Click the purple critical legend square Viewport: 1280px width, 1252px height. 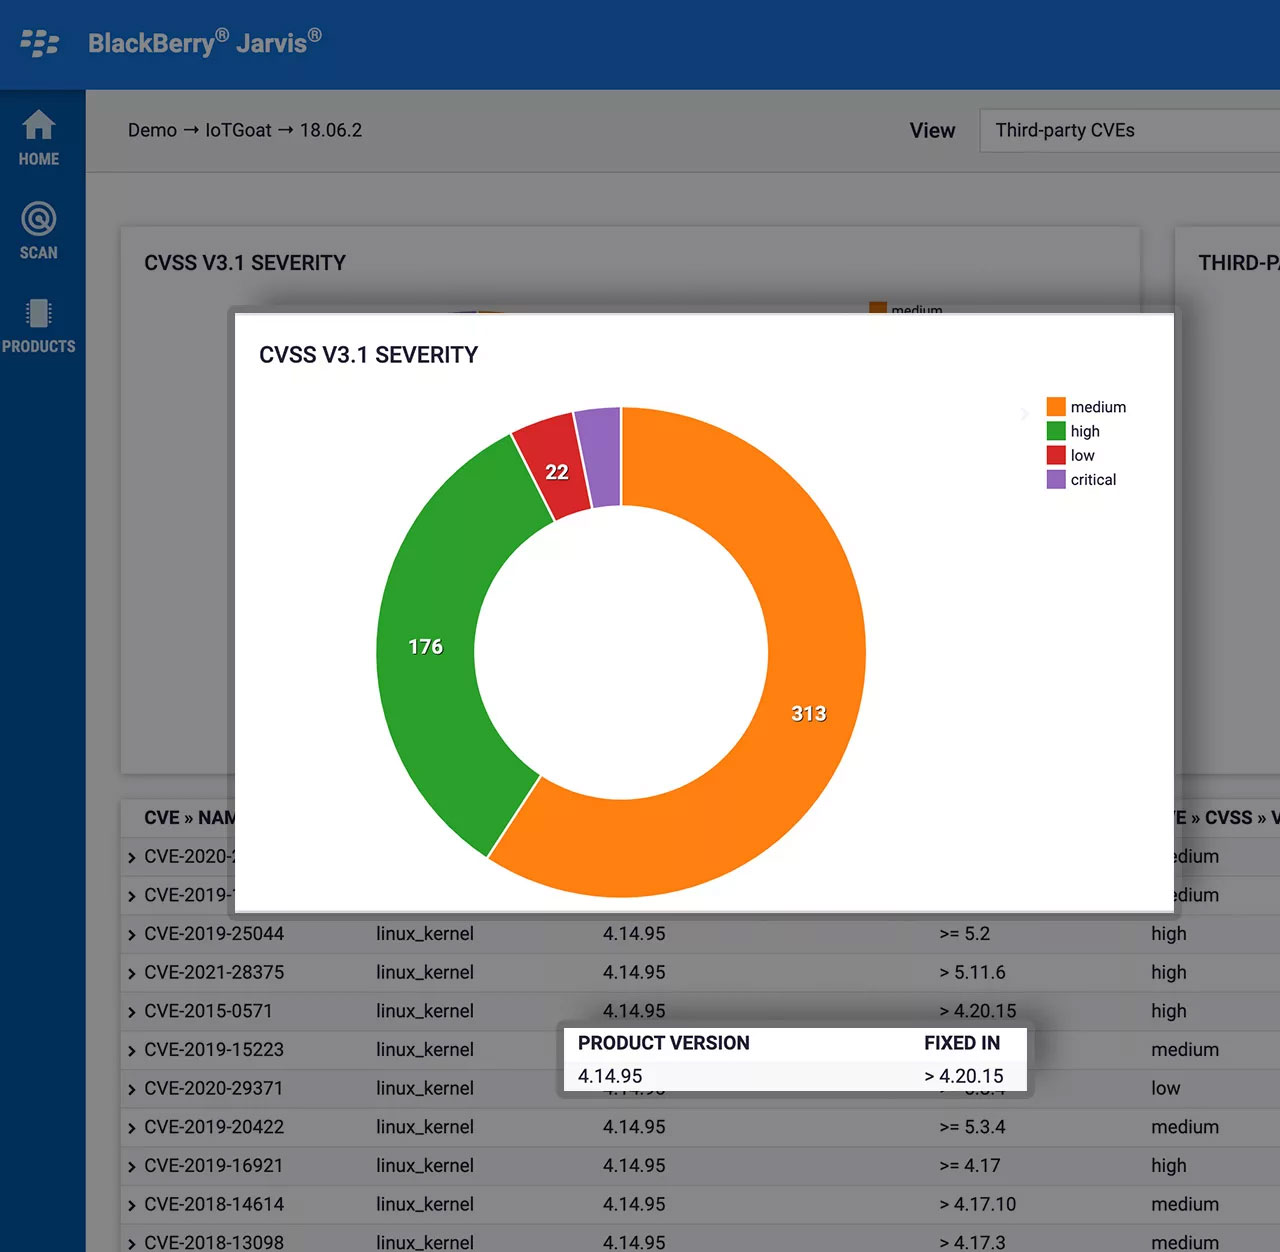(x=1056, y=479)
